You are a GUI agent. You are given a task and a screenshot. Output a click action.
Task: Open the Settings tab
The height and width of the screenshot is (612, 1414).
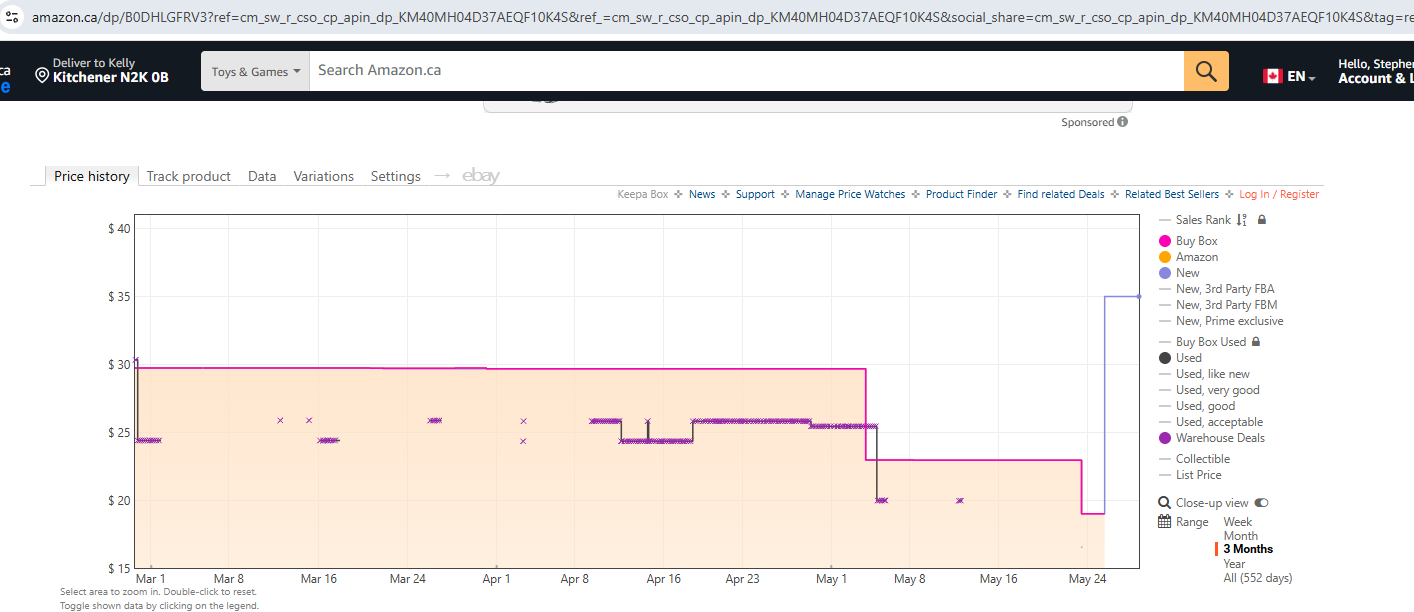tap(396, 176)
